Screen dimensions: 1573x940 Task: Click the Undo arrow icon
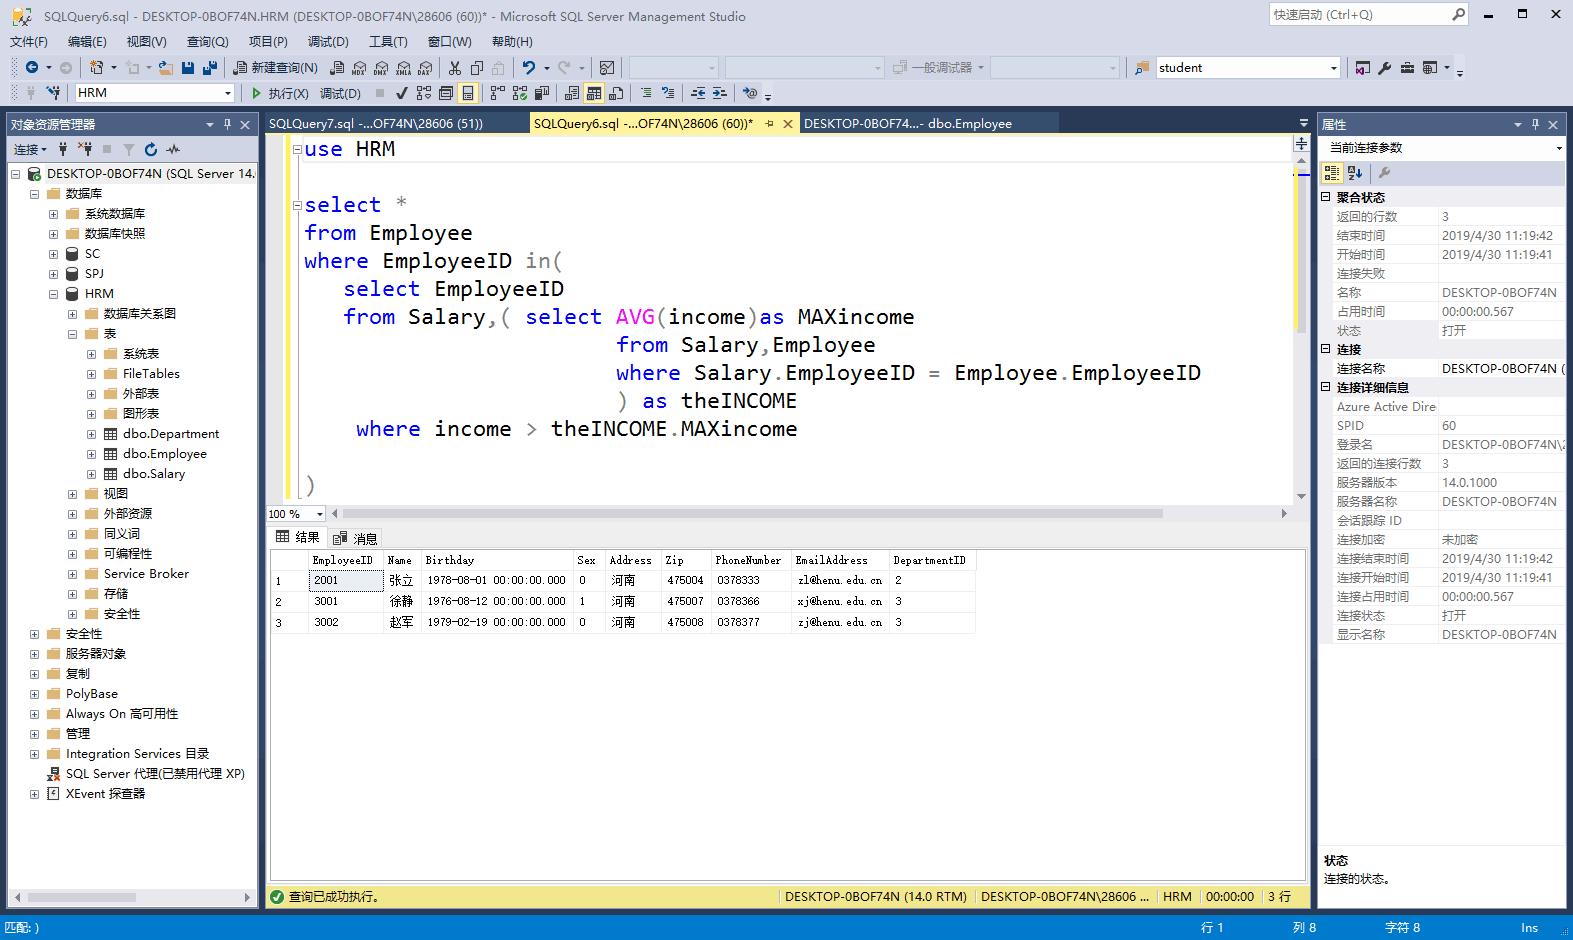click(529, 67)
